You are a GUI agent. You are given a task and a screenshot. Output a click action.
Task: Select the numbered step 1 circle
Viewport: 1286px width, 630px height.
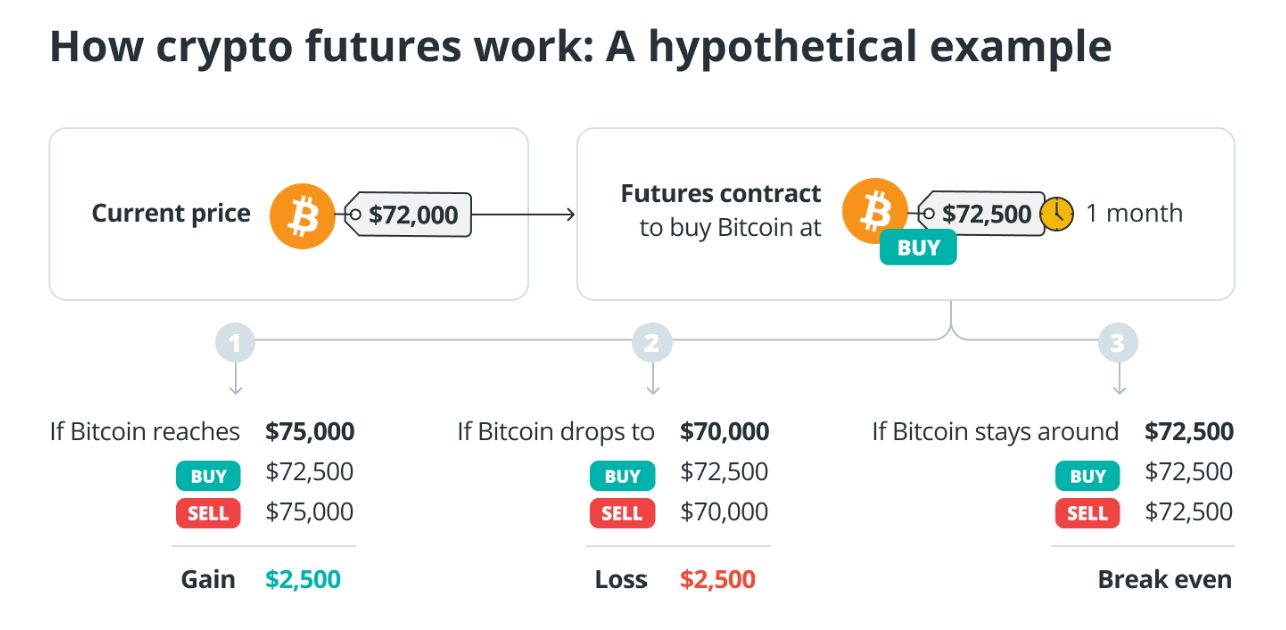235,344
